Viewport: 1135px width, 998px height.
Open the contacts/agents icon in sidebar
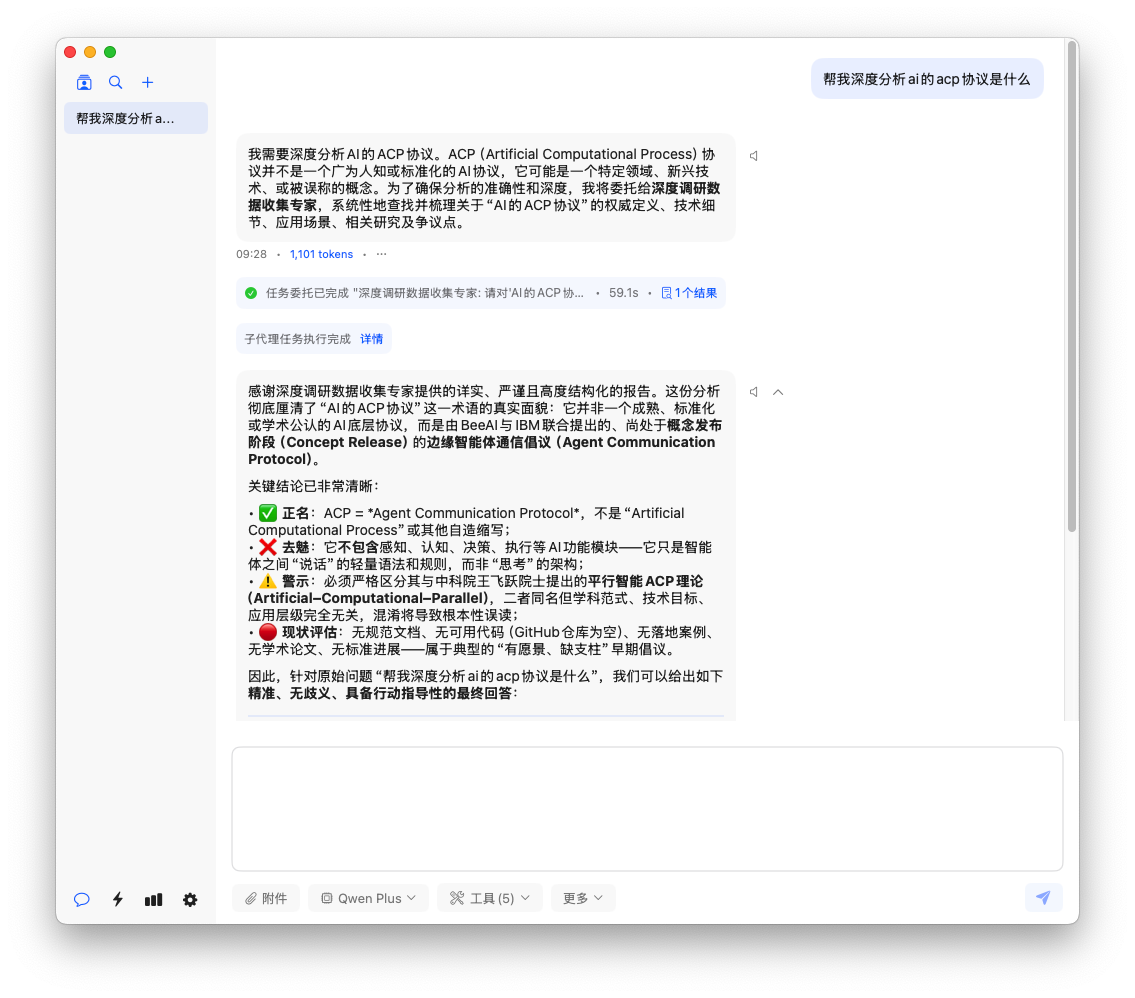click(84, 83)
